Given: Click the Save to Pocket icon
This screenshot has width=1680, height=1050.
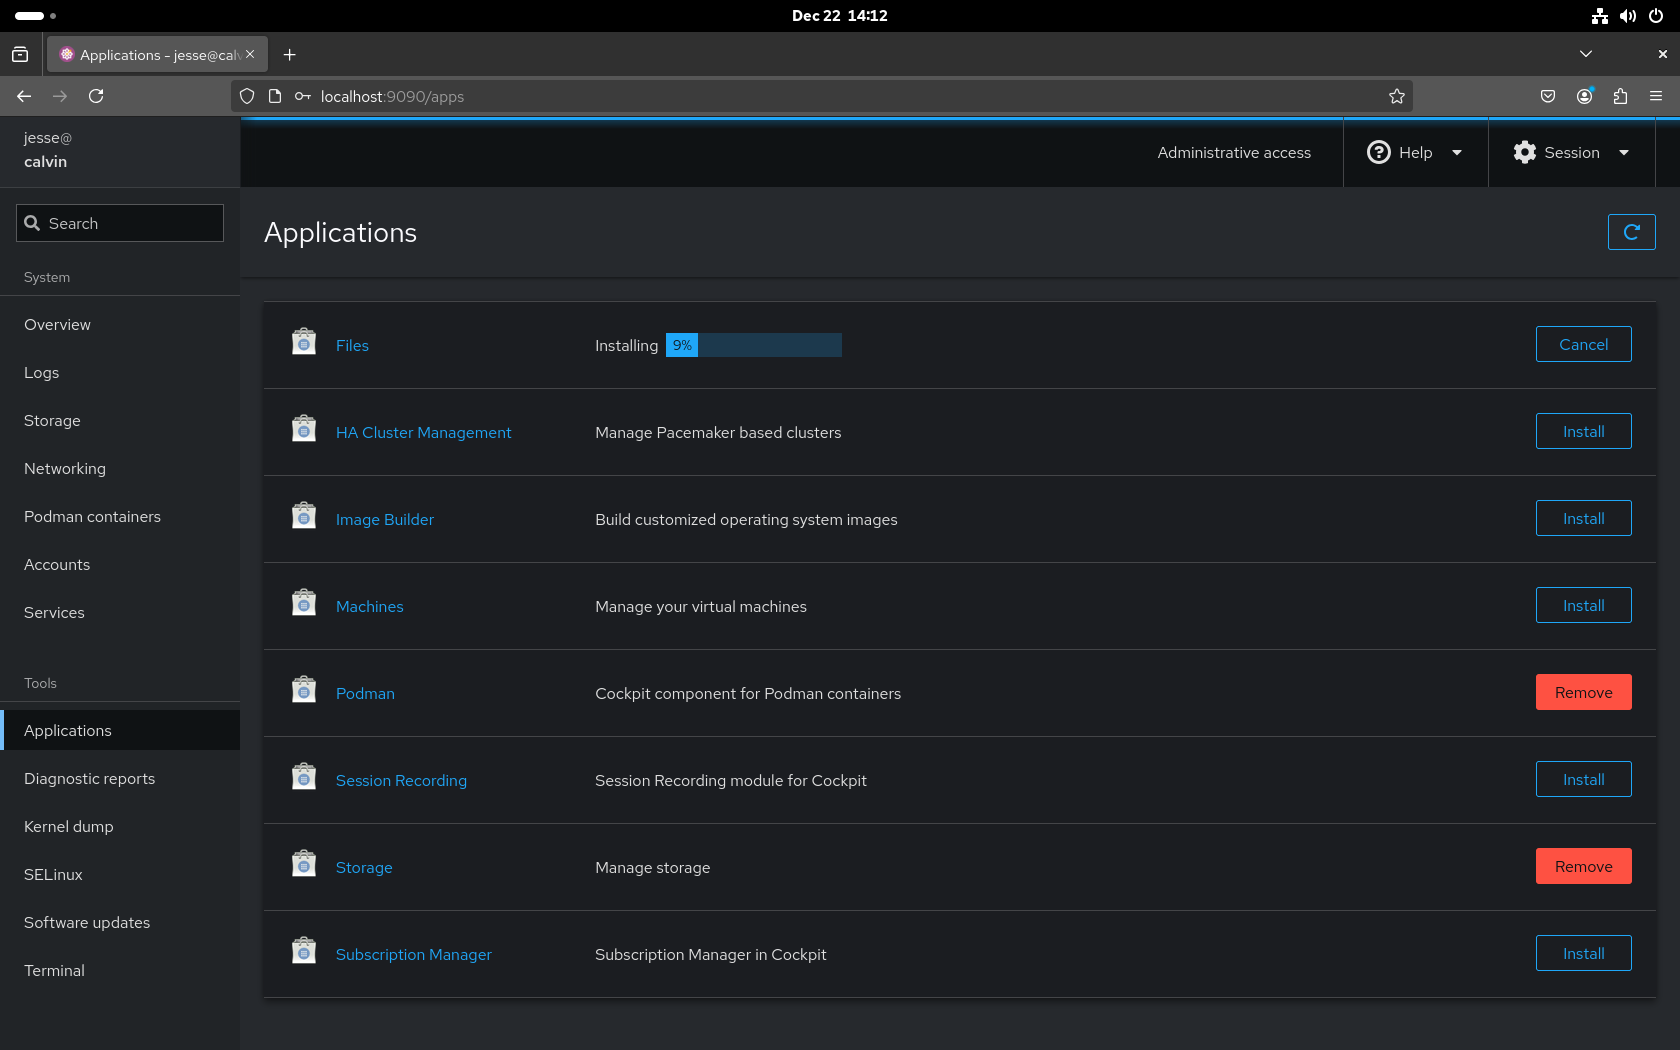Looking at the screenshot, I should [1548, 96].
